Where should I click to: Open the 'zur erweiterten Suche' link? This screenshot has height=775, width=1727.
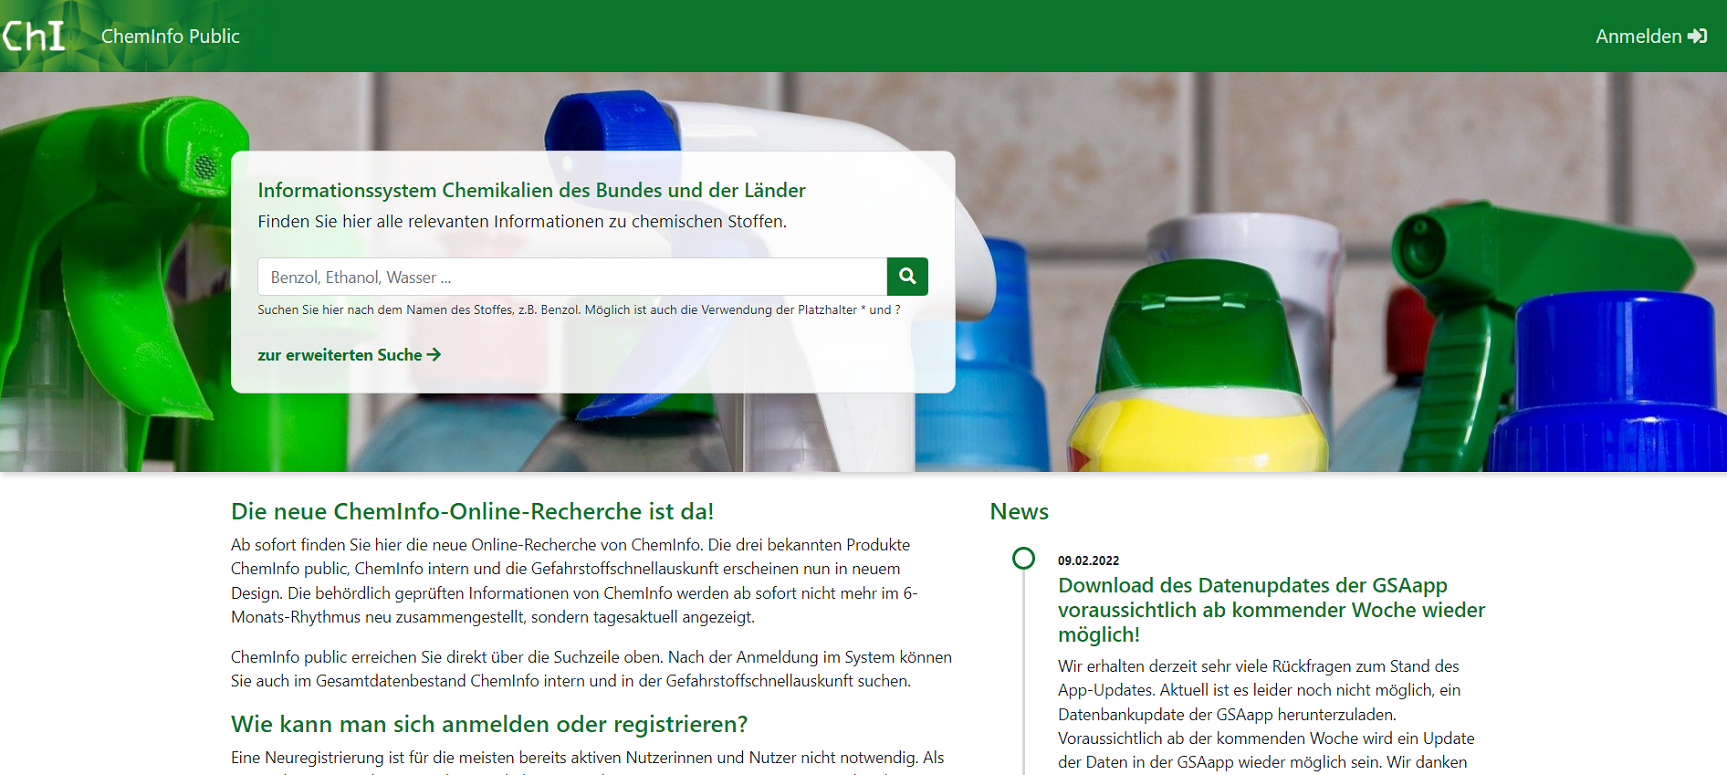tap(339, 355)
